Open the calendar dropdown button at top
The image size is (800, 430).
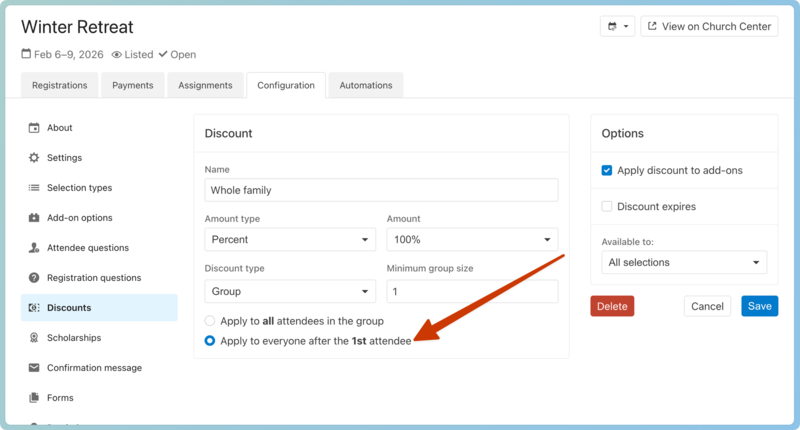click(x=617, y=27)
